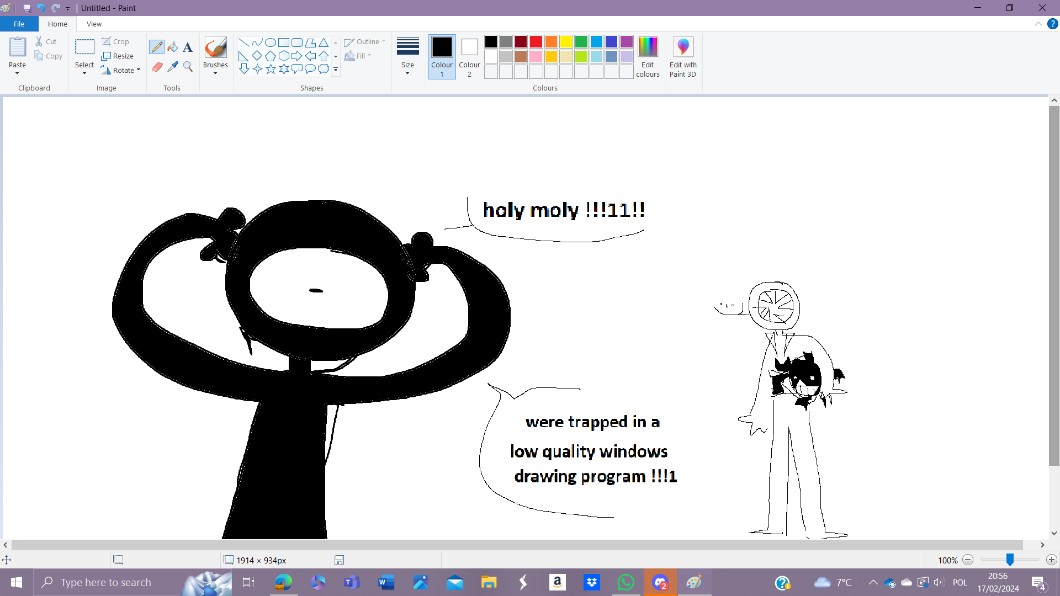Choose the Eraser tool
1060x596 pixels.
(157, 67)
